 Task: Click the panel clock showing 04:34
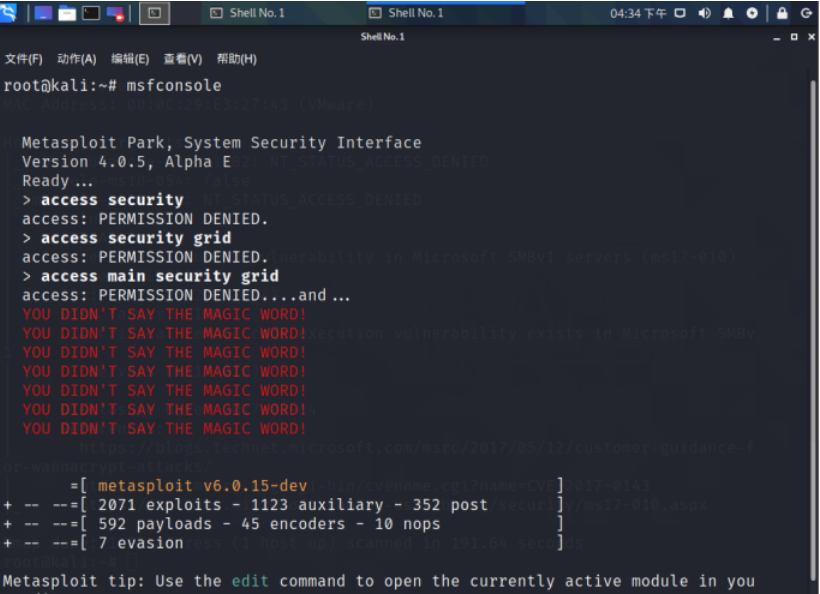coord(638,13)
